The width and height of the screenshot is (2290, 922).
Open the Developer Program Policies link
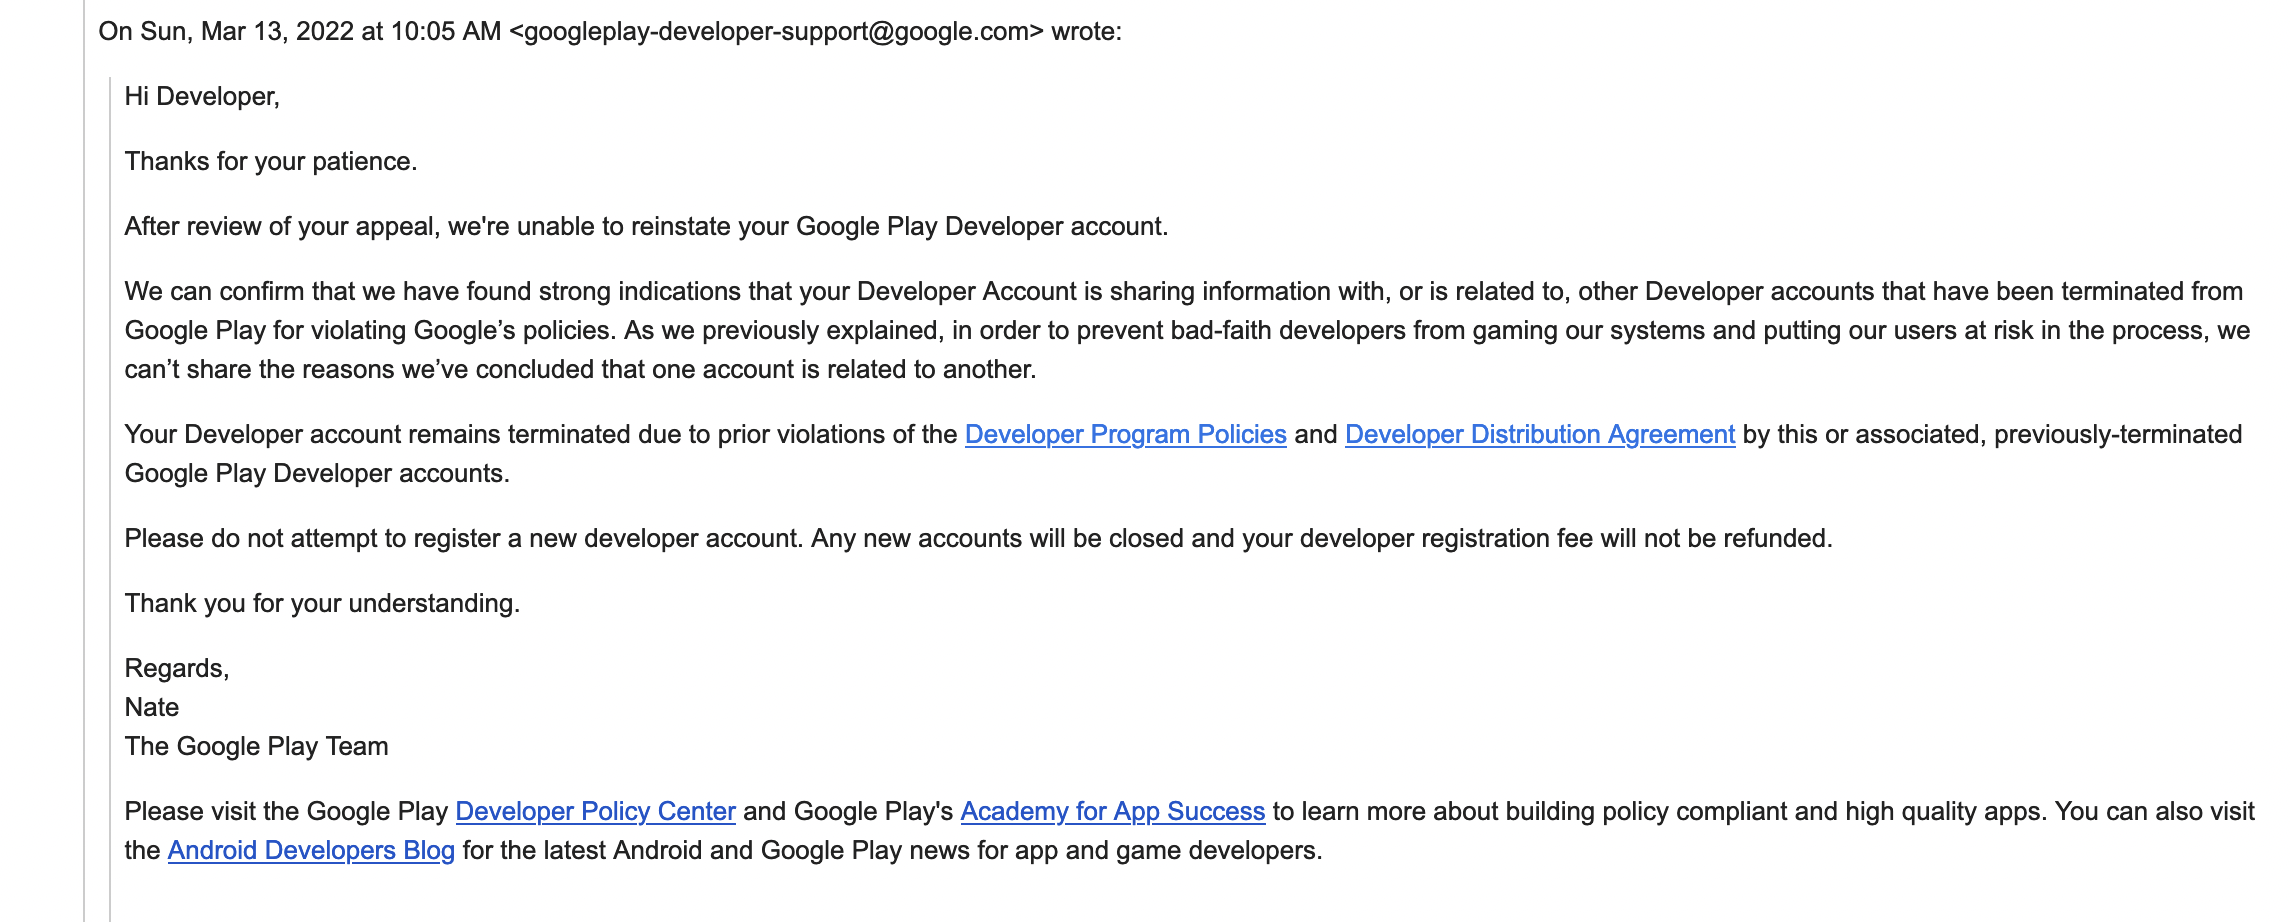tap(1124, 435)
